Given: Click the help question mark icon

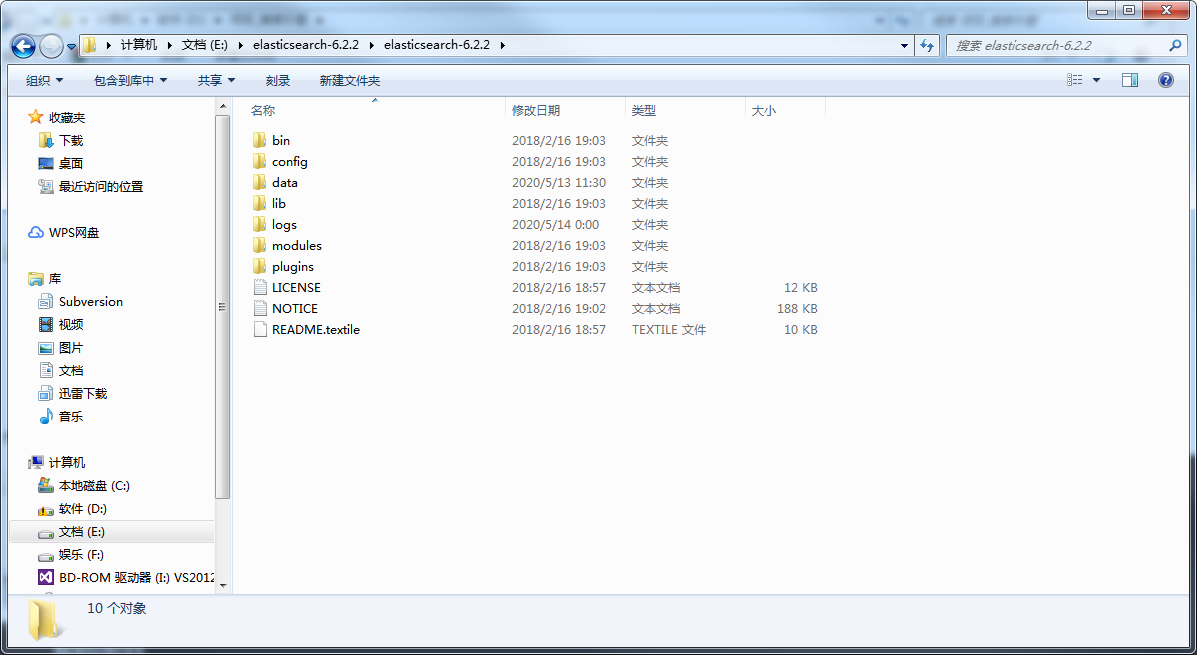Looking at the screenshot, I should tap(1166, 79).
